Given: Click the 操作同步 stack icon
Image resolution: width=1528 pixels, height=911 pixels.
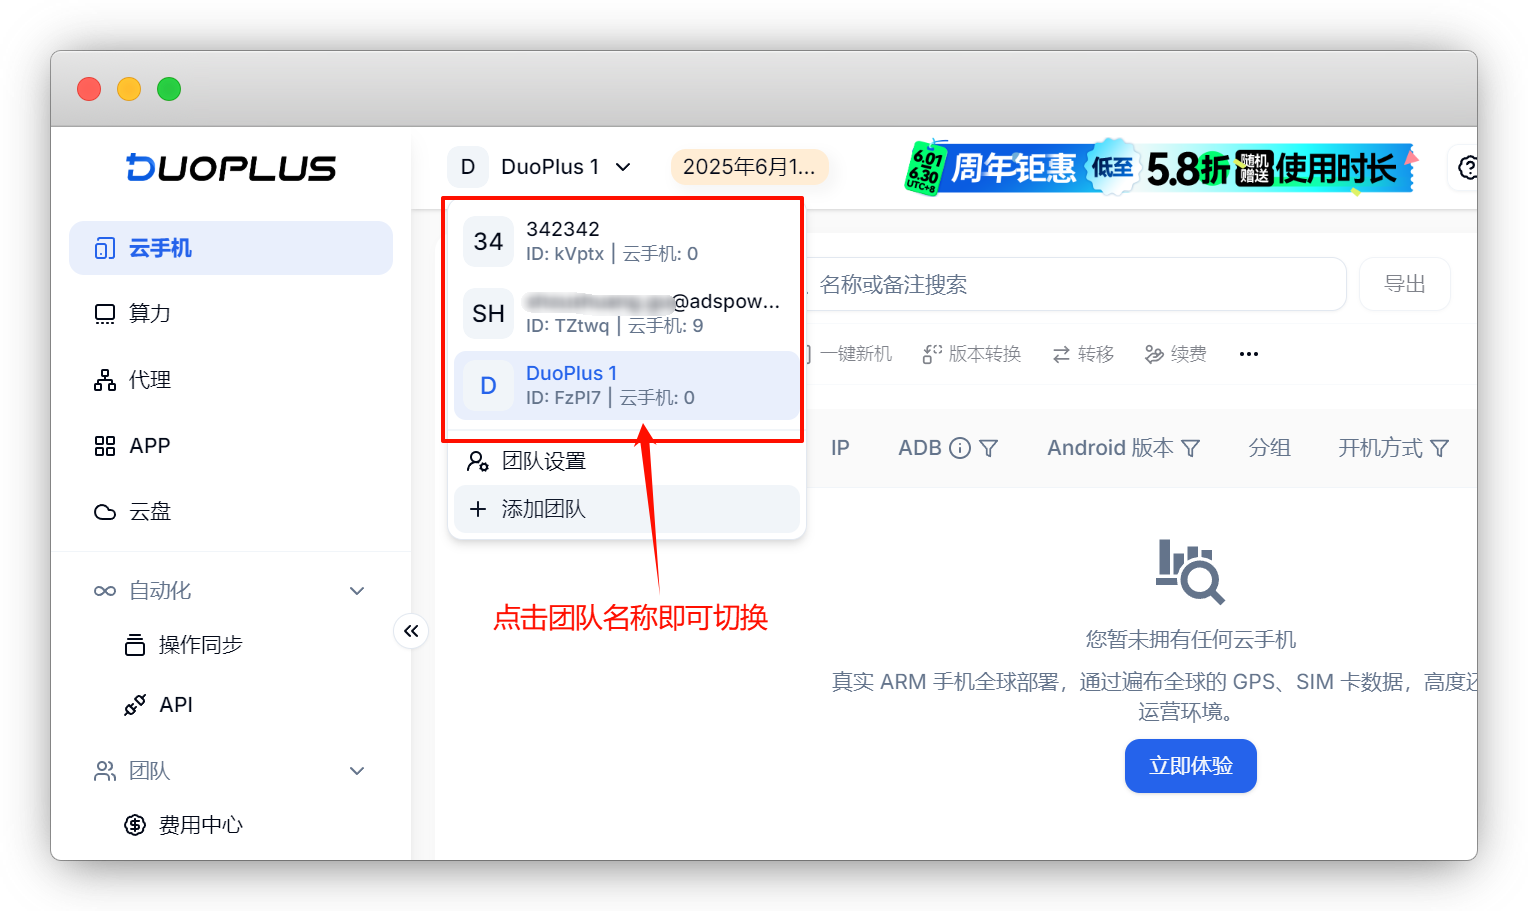Looking at the screenshot, I should pyautogui.click(x=135, y=645).
